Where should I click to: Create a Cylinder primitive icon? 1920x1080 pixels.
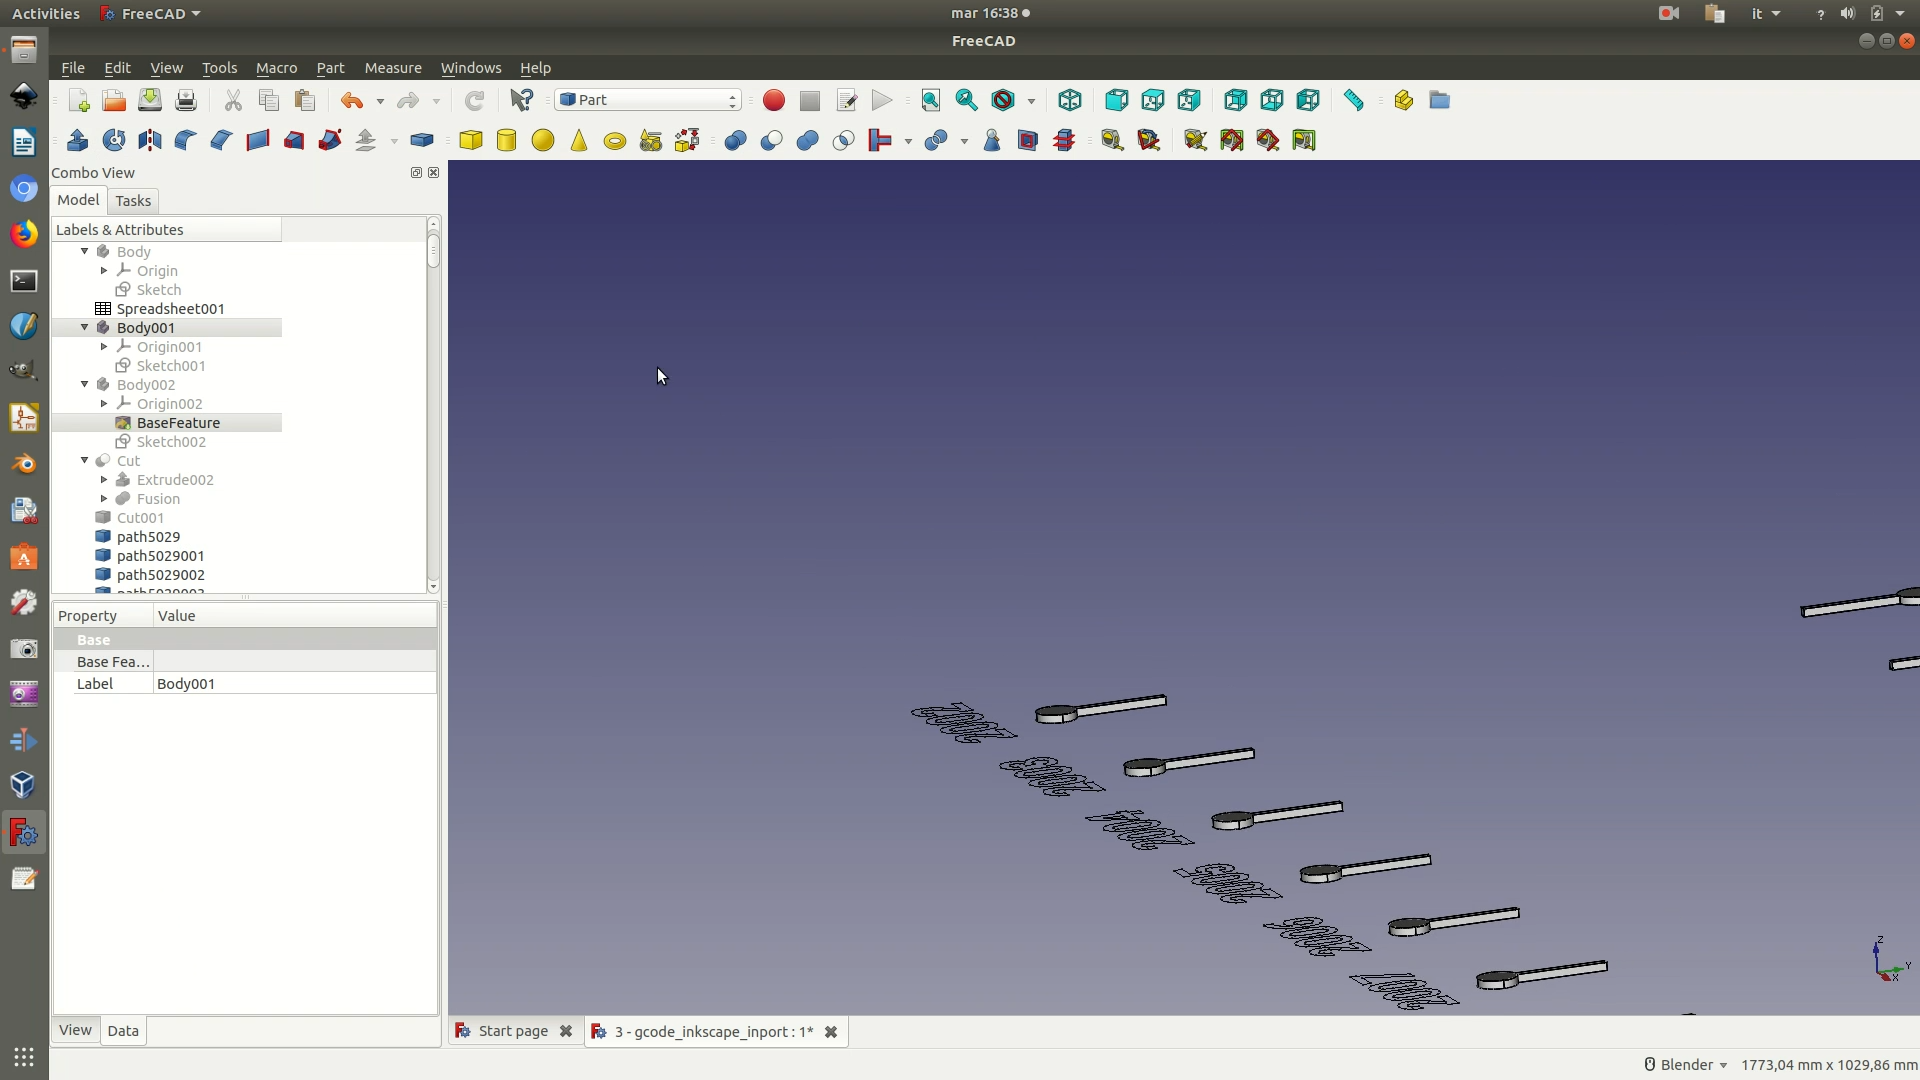[x=507, y=140]
